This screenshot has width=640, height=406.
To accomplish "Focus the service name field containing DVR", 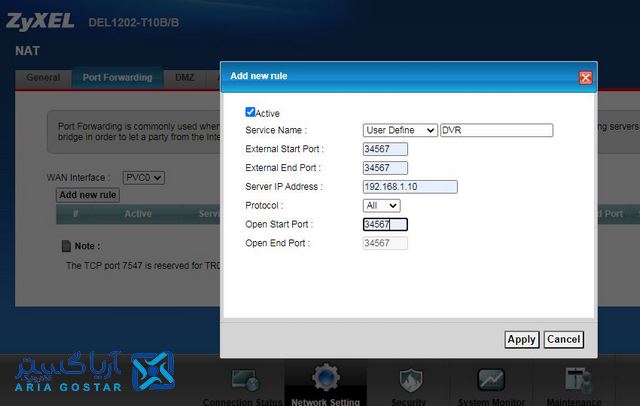I will (x=497, y=130).
